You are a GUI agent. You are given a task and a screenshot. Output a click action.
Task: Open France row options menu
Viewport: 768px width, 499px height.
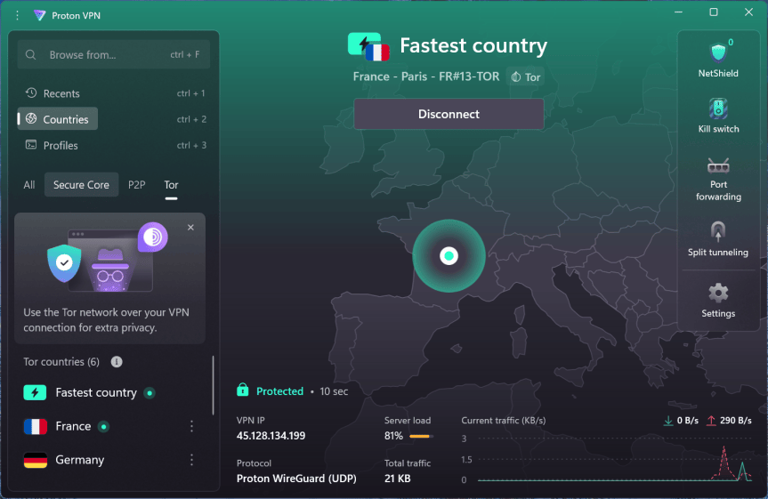pyautogui.click(x=192, y=427)
